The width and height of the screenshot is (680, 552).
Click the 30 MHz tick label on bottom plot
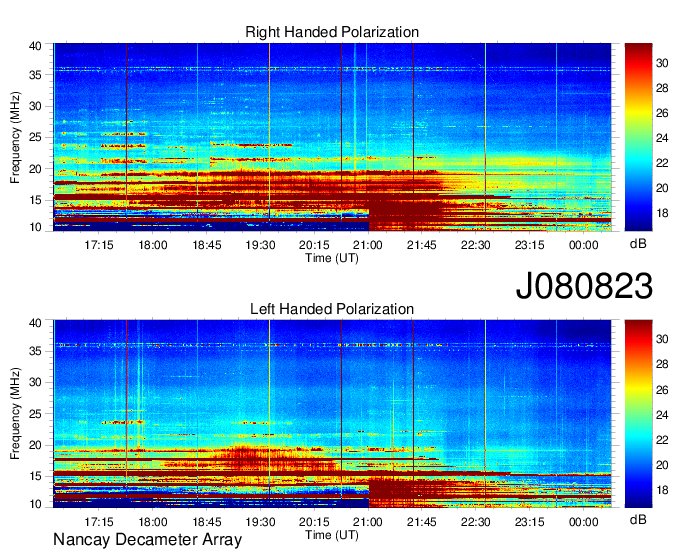tap(35, 382)
